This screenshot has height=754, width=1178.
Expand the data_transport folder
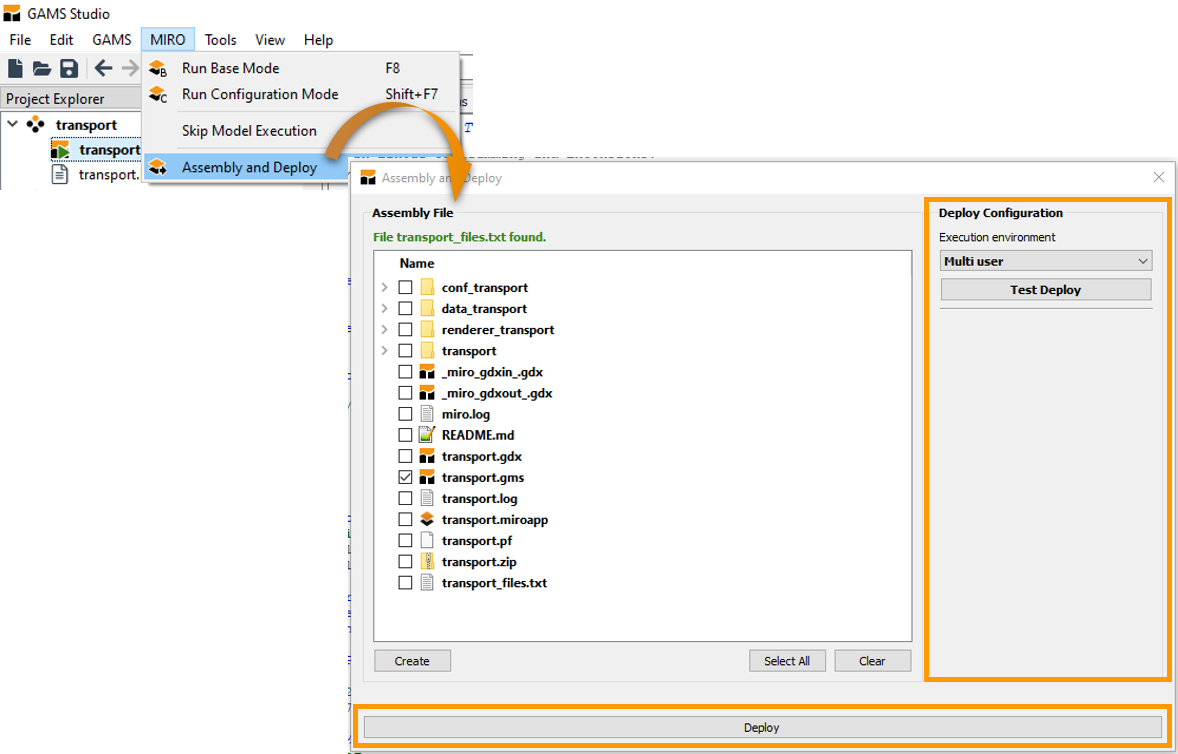coord(384,309)
